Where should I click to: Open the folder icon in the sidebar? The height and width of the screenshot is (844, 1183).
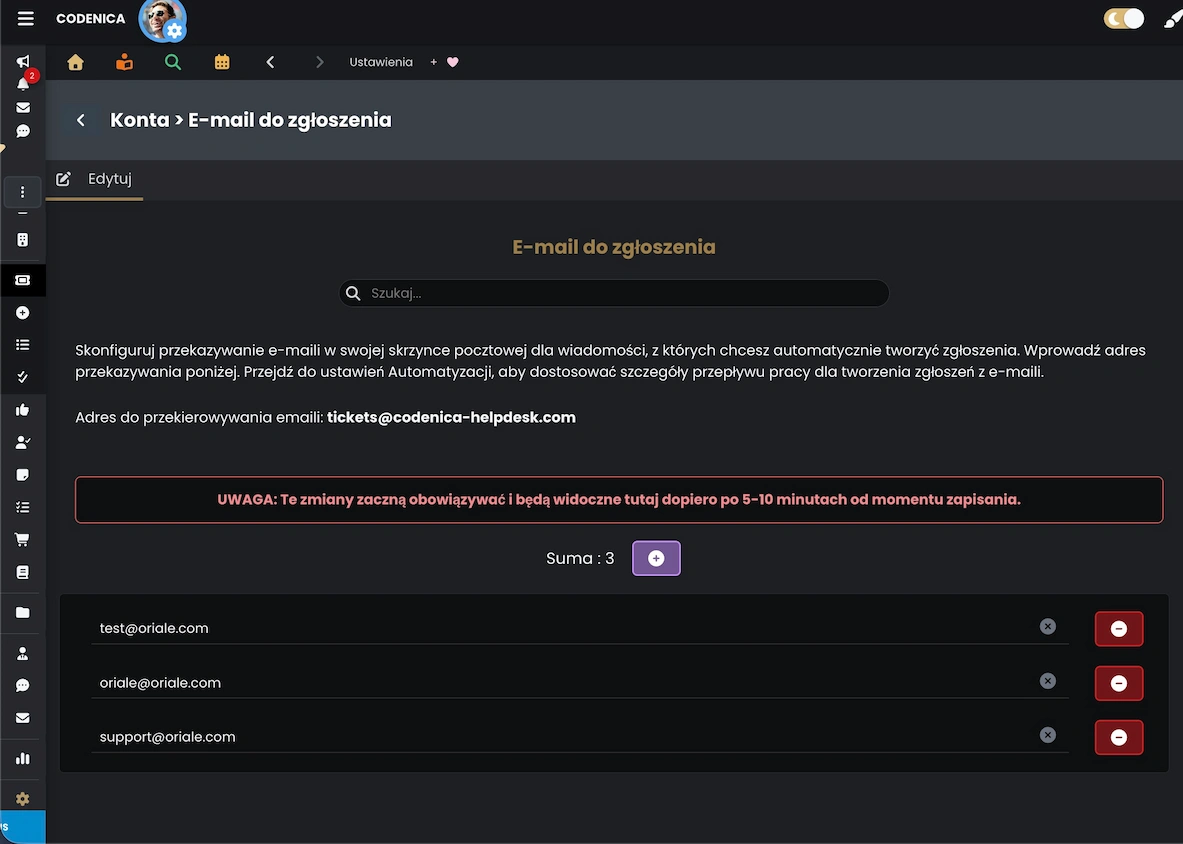coord(22,612)
